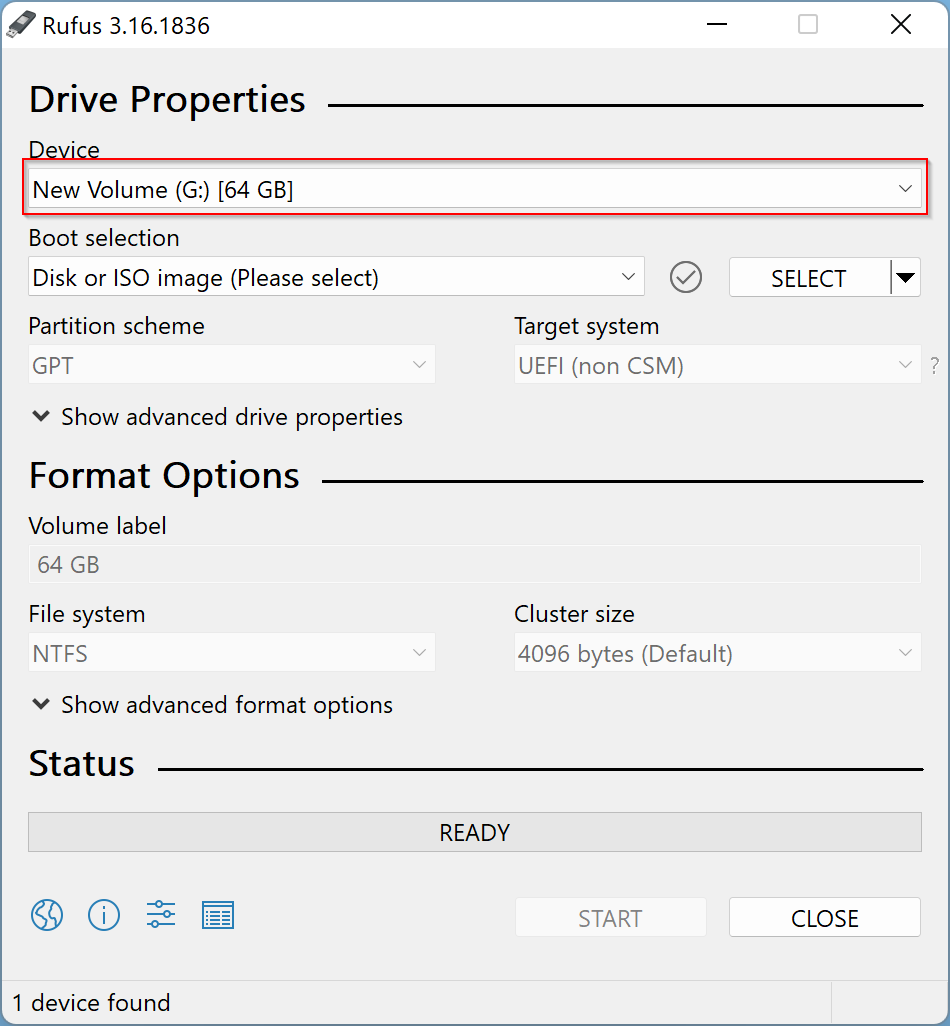Show the log window icon

pos(218,915)
